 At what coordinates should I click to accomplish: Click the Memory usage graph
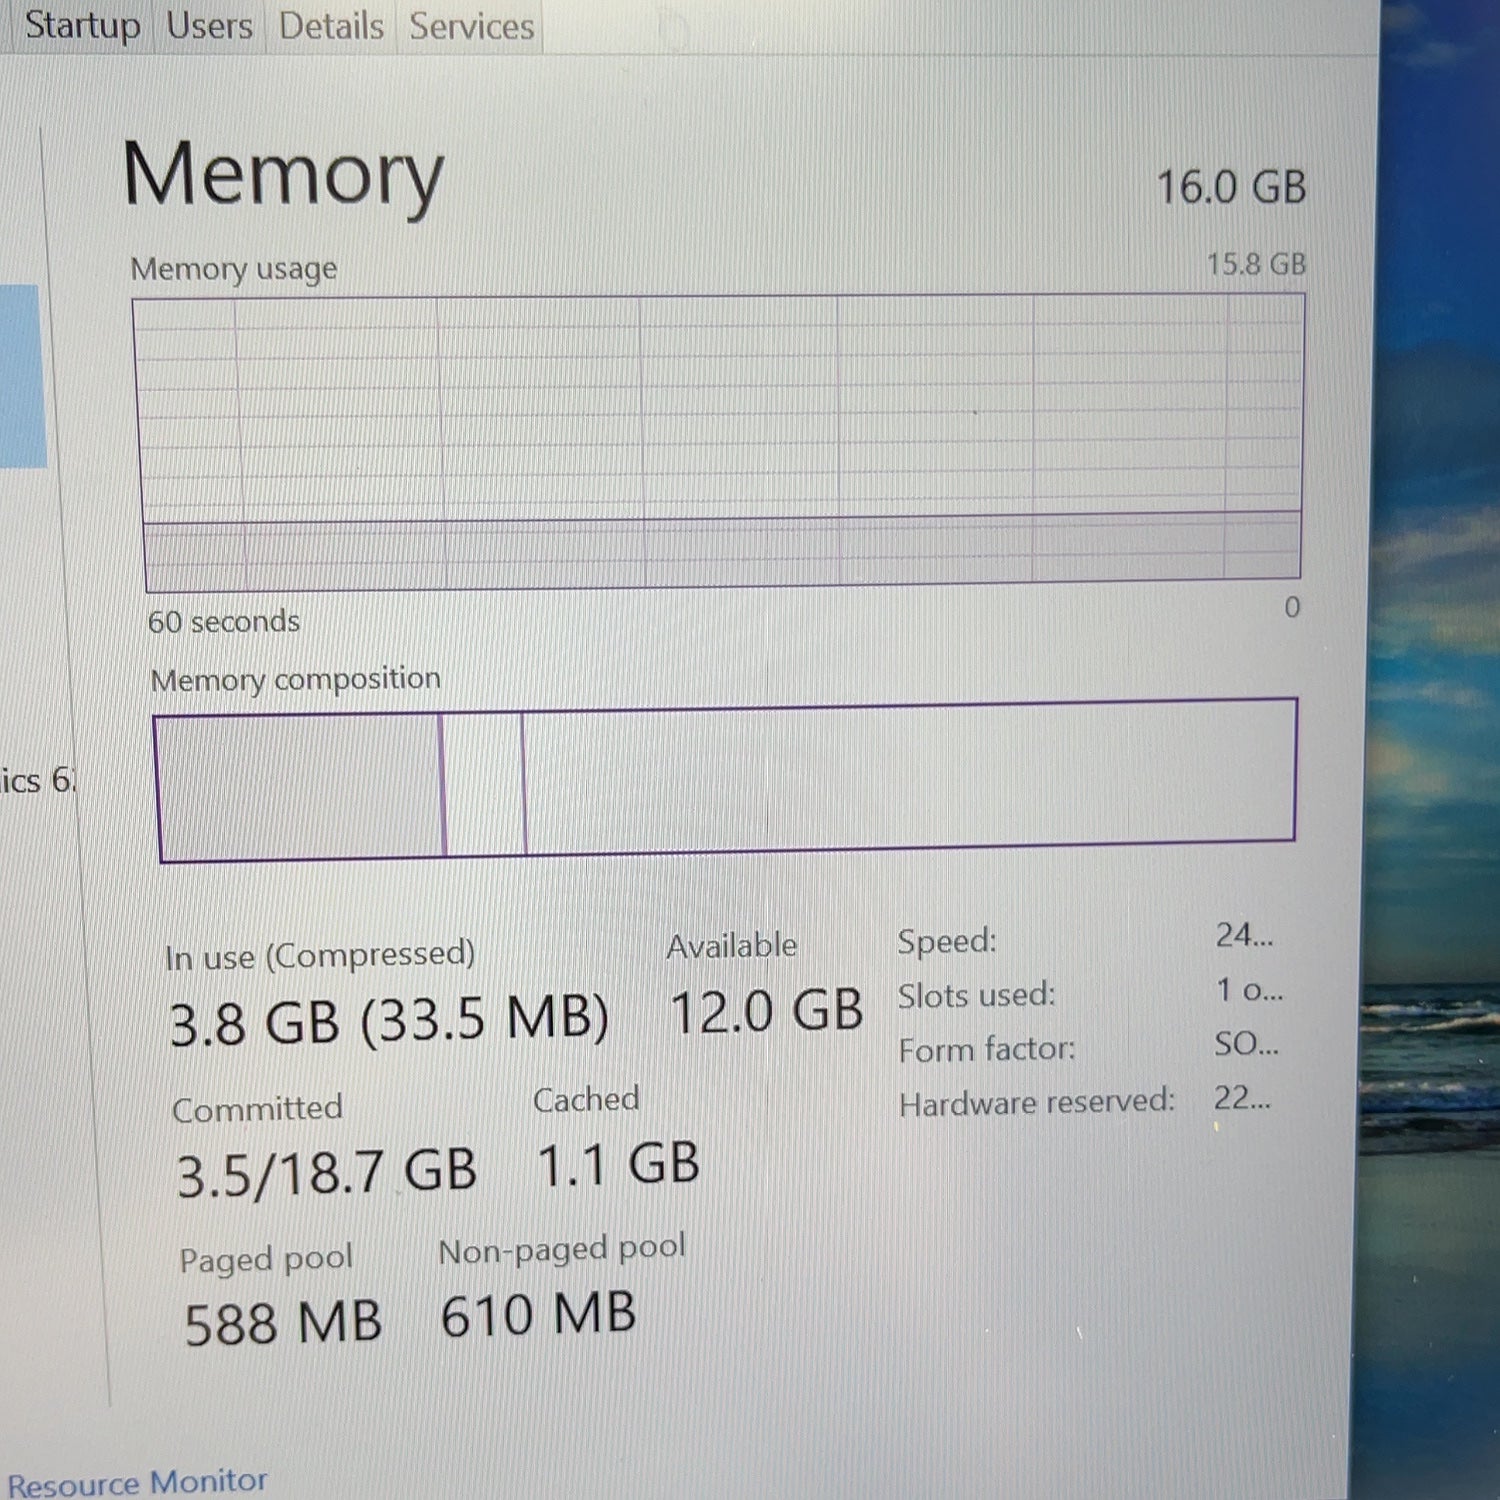point(719,441)
